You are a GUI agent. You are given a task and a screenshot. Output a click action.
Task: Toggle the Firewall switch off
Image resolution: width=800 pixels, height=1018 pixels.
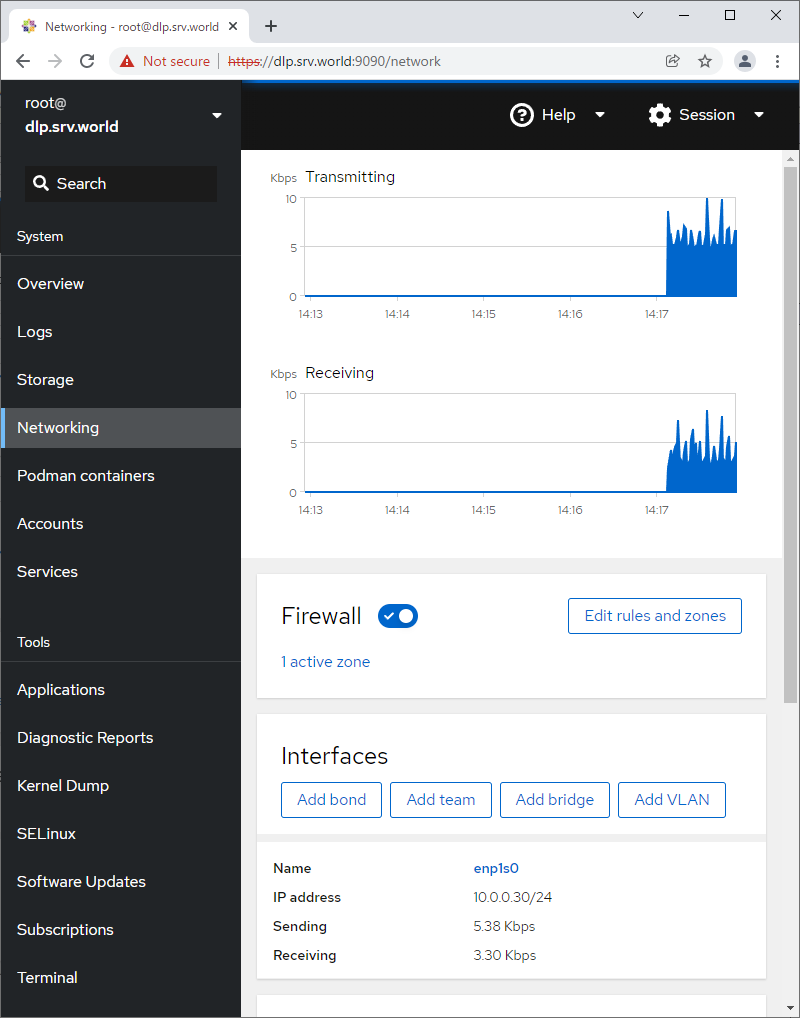(398, 616)
